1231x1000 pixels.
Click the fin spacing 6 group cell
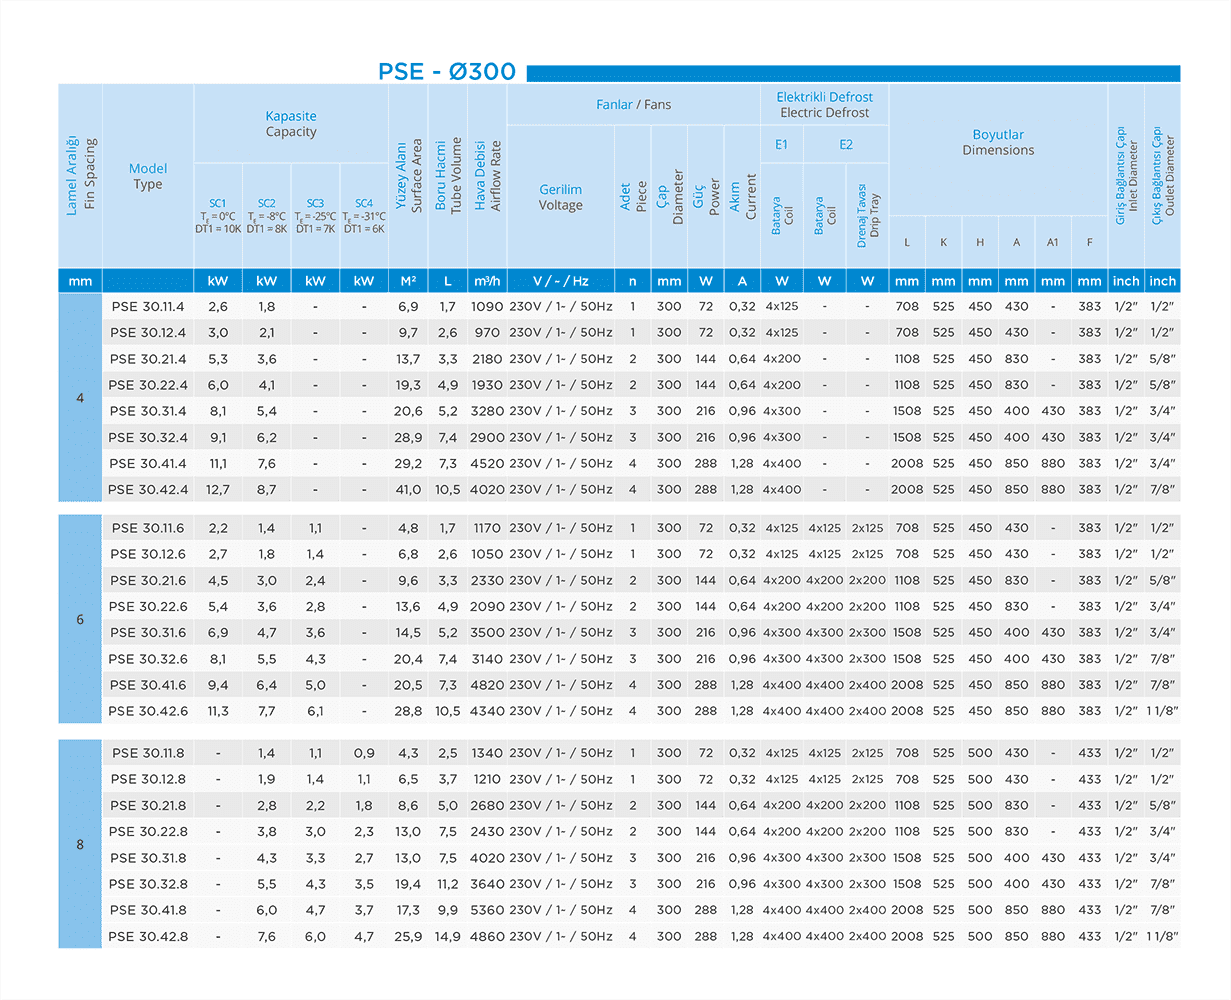click(x=80, y=619)
